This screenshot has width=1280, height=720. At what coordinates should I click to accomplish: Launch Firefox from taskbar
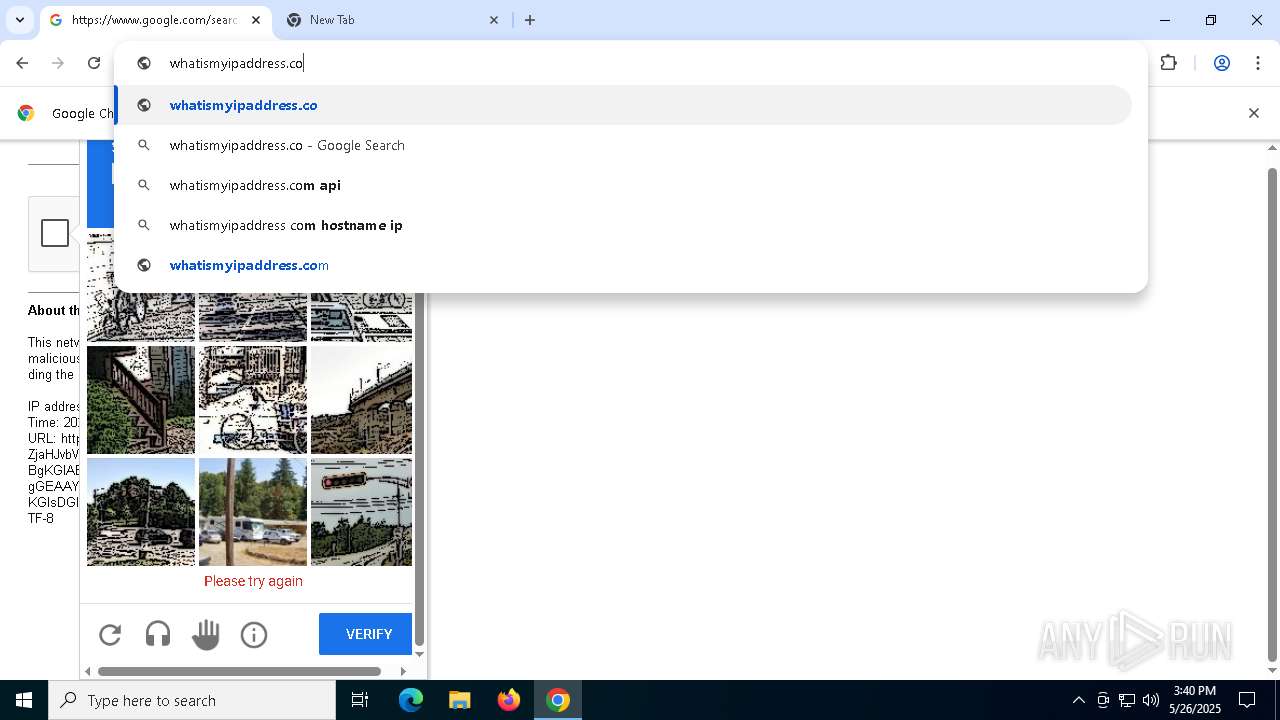(x=509, y=700)
